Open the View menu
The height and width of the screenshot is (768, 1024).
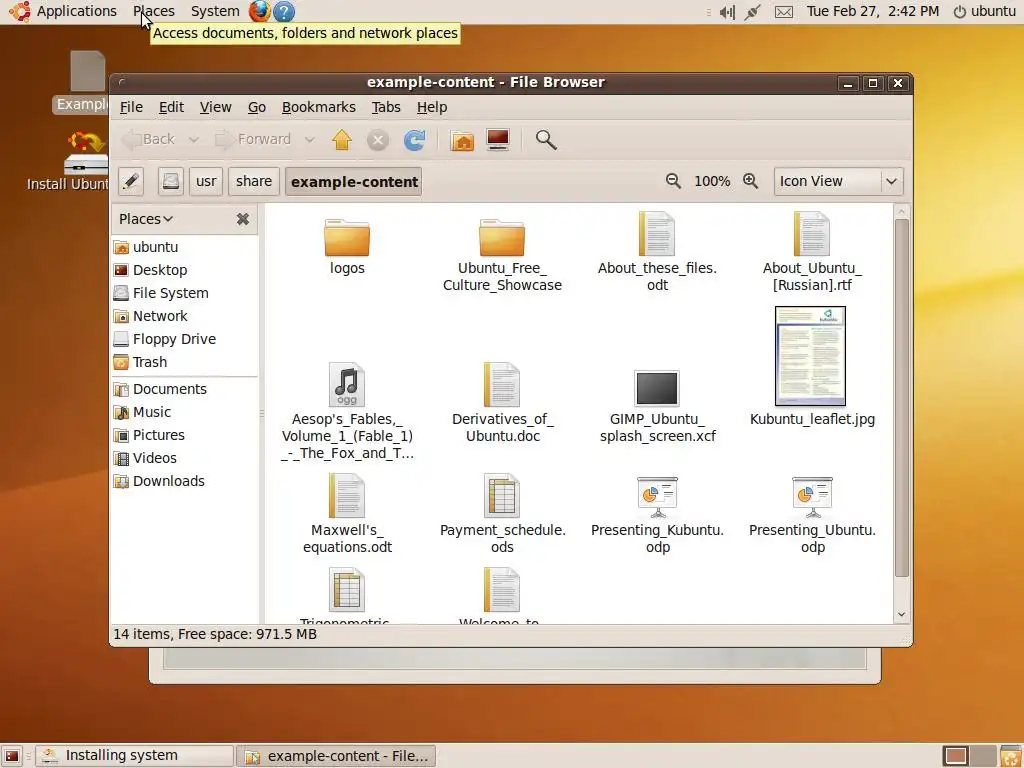pyautogui.click(x=216, y=107)
